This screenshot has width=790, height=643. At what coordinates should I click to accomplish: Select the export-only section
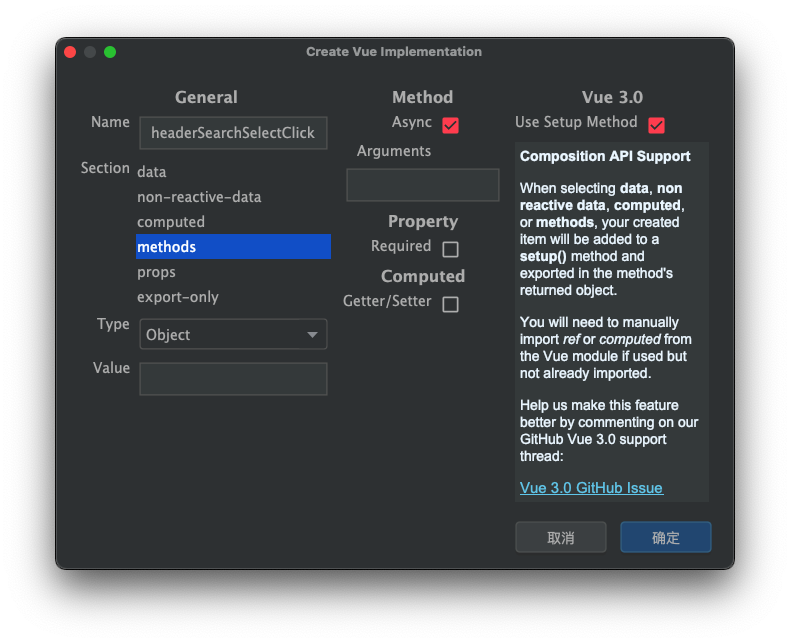pyautogui.click(x=233, y=297)
